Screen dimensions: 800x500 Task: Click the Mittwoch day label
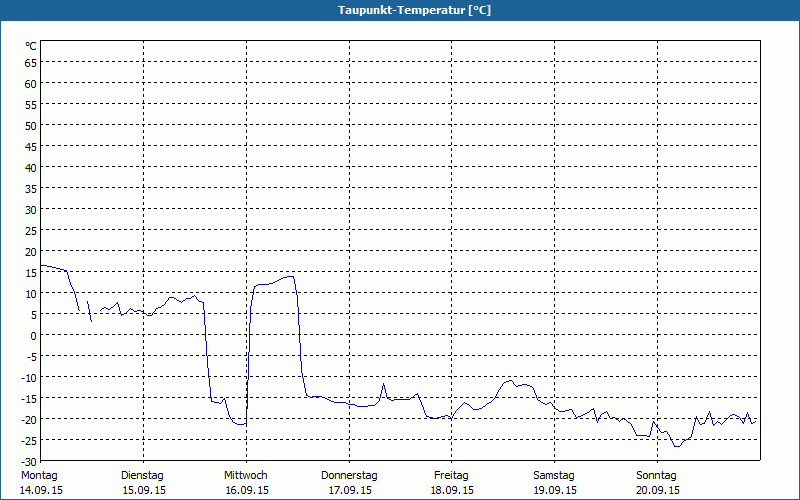pos(246,476)
